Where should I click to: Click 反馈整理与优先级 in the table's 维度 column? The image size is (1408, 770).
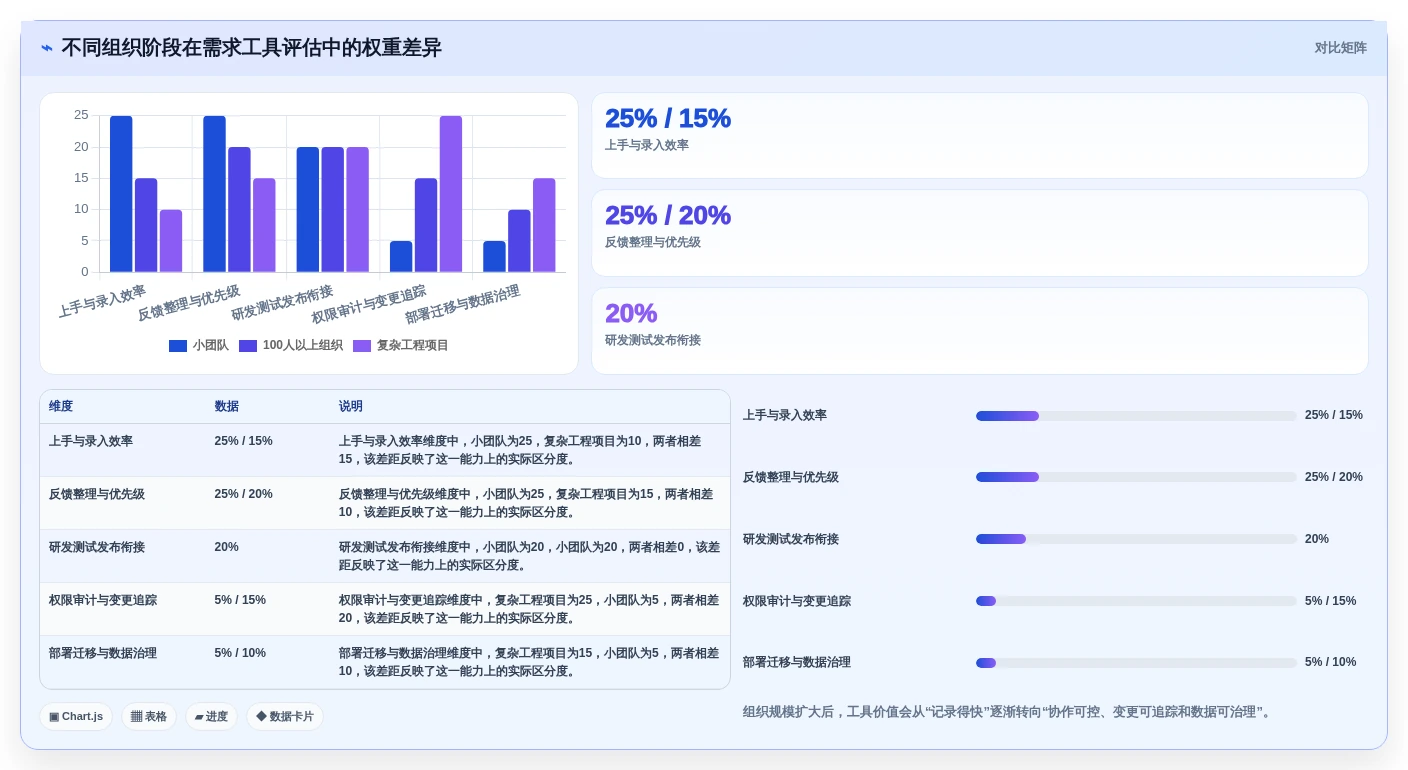97,494
